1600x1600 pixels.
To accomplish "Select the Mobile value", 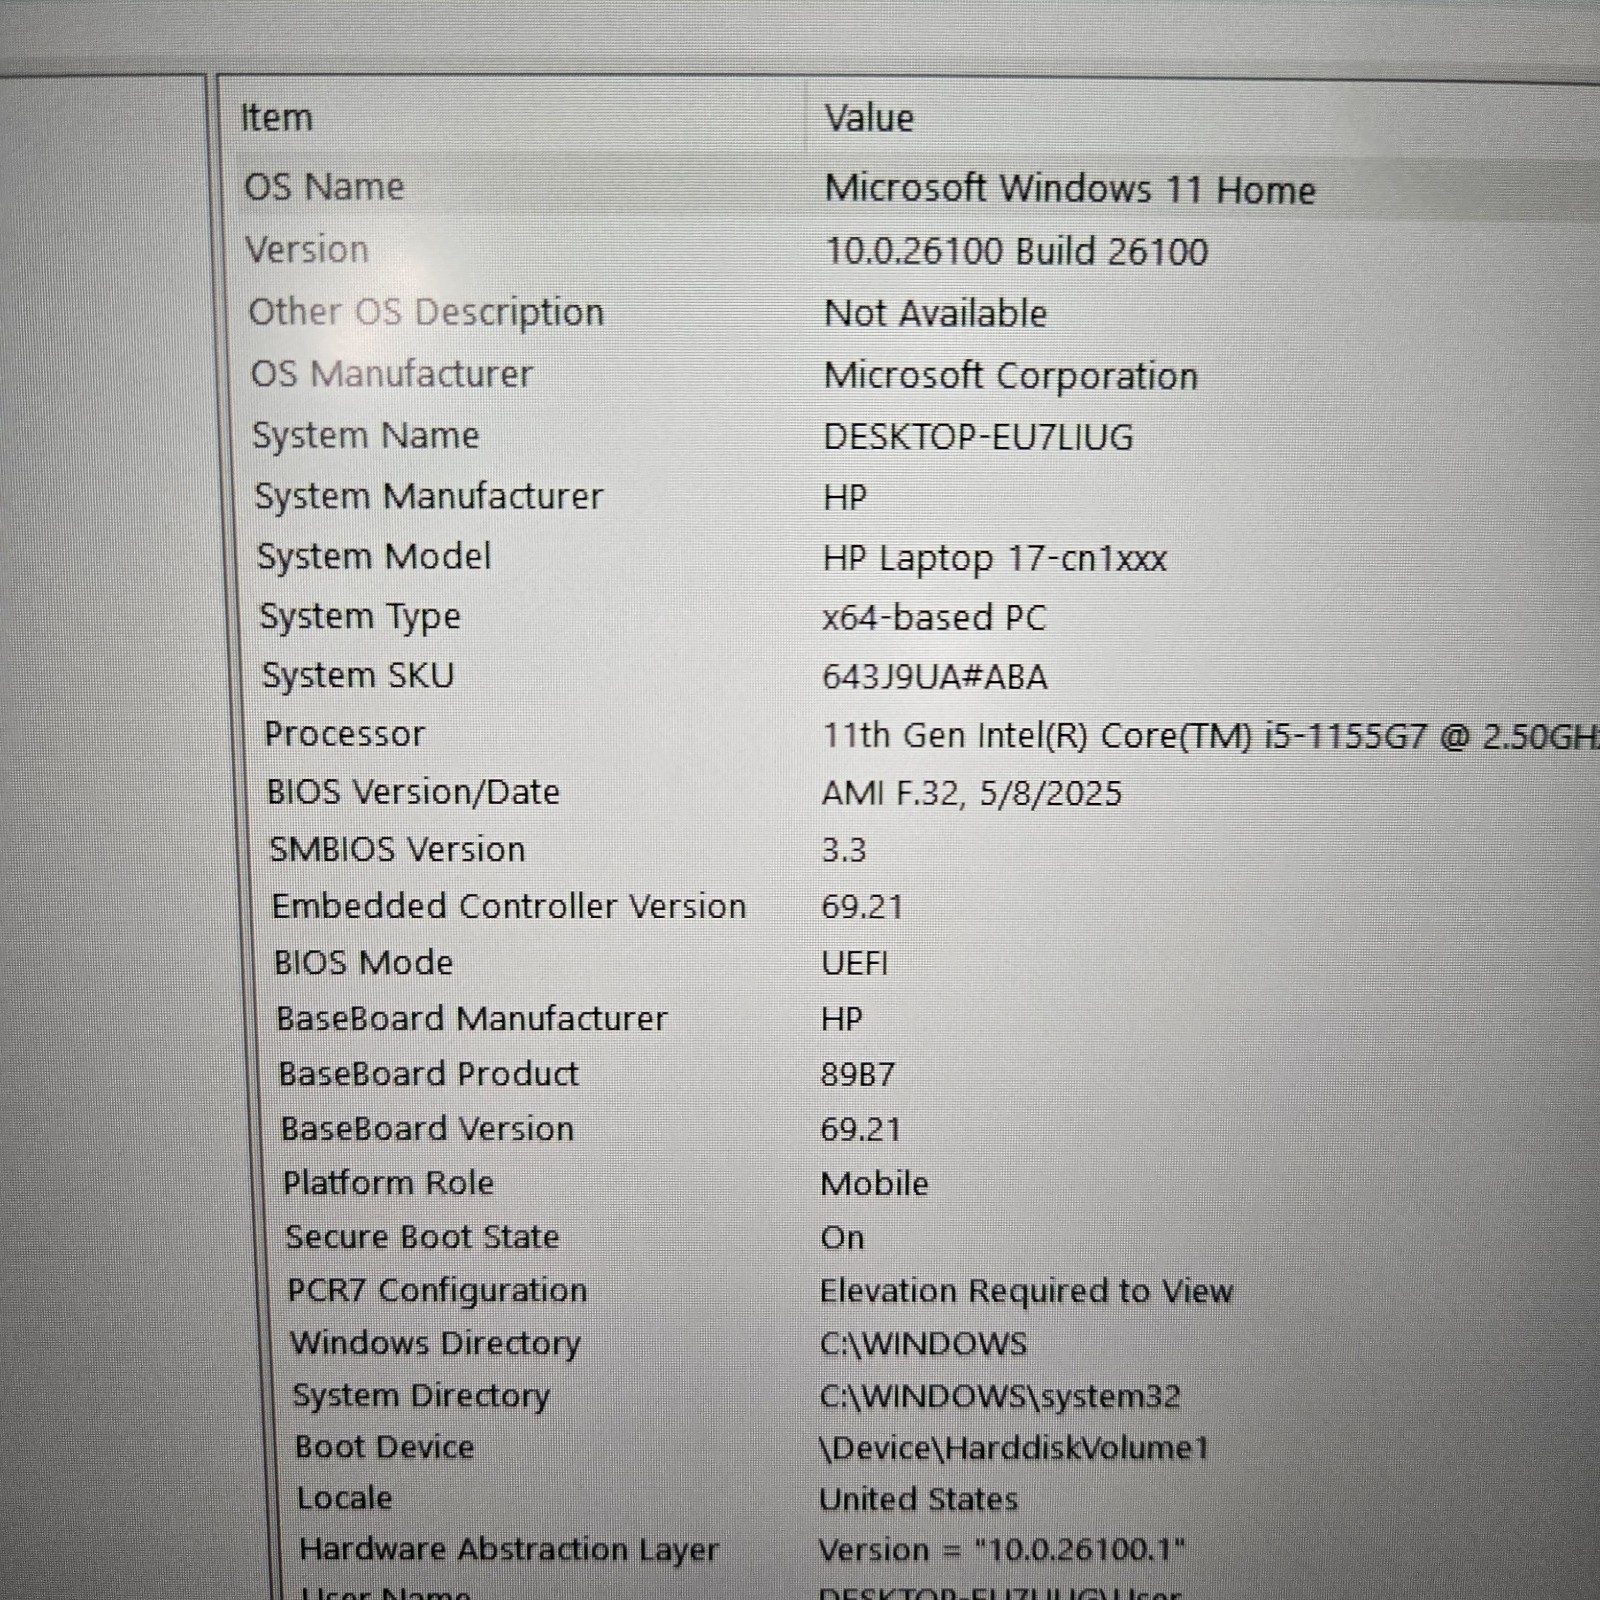I will (874, 1184).
